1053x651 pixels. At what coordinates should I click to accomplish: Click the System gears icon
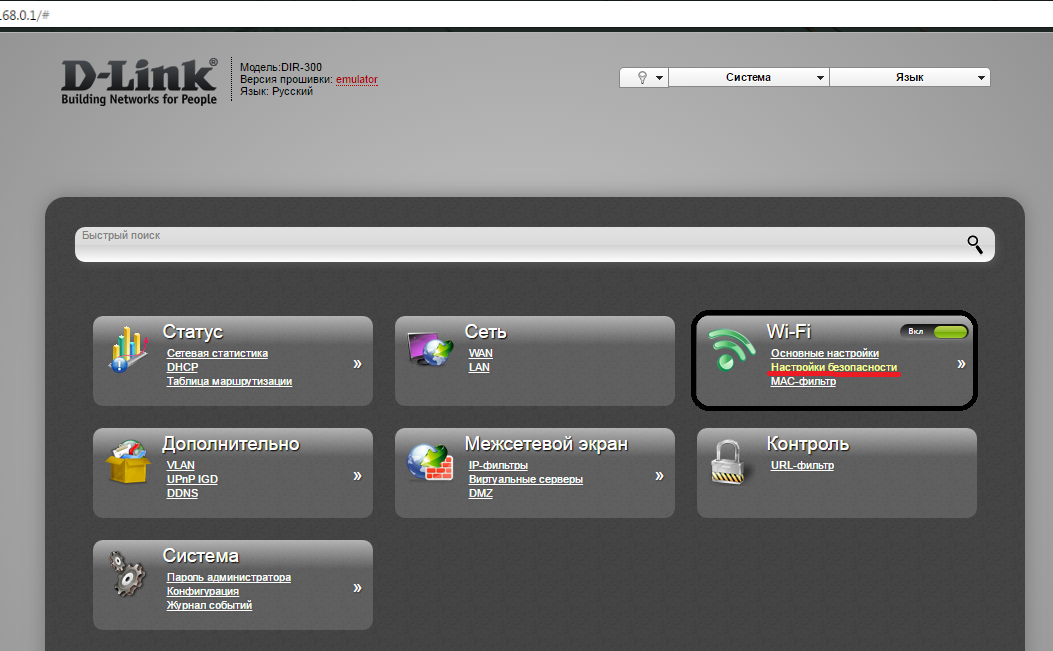pyautogui.click(x=128, y=574)
